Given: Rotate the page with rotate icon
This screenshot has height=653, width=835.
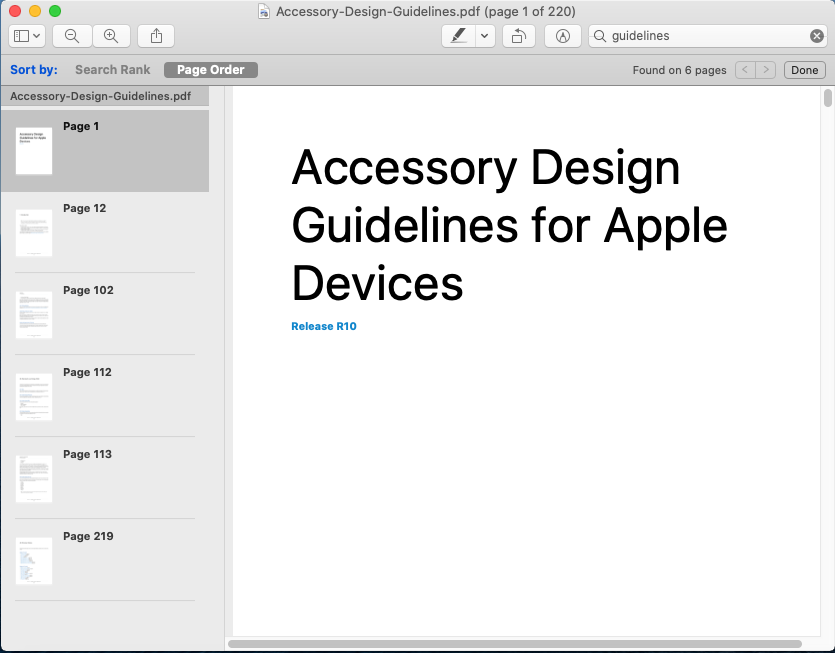Looking at the screenshot, I should click(x=519, y=36).
